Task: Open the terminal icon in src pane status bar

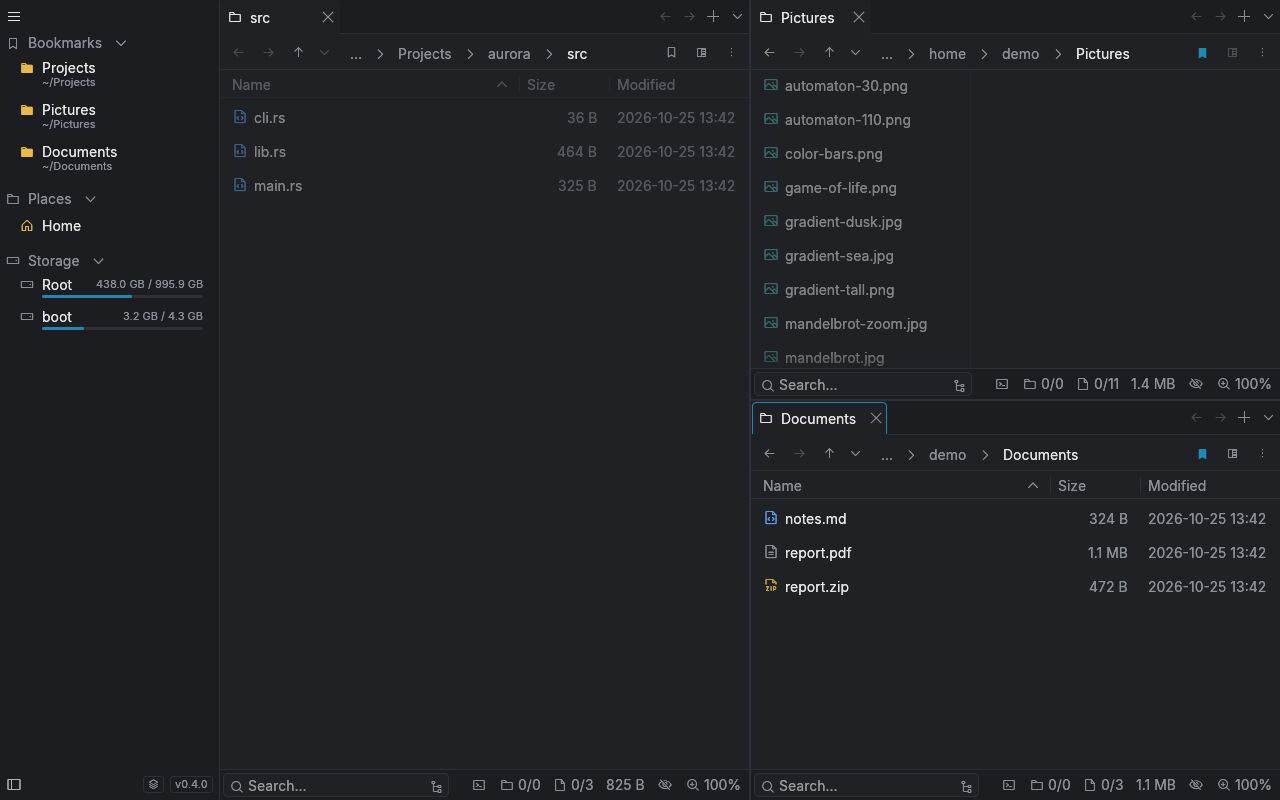Action: pyautogui.click(x=479, y=786)
